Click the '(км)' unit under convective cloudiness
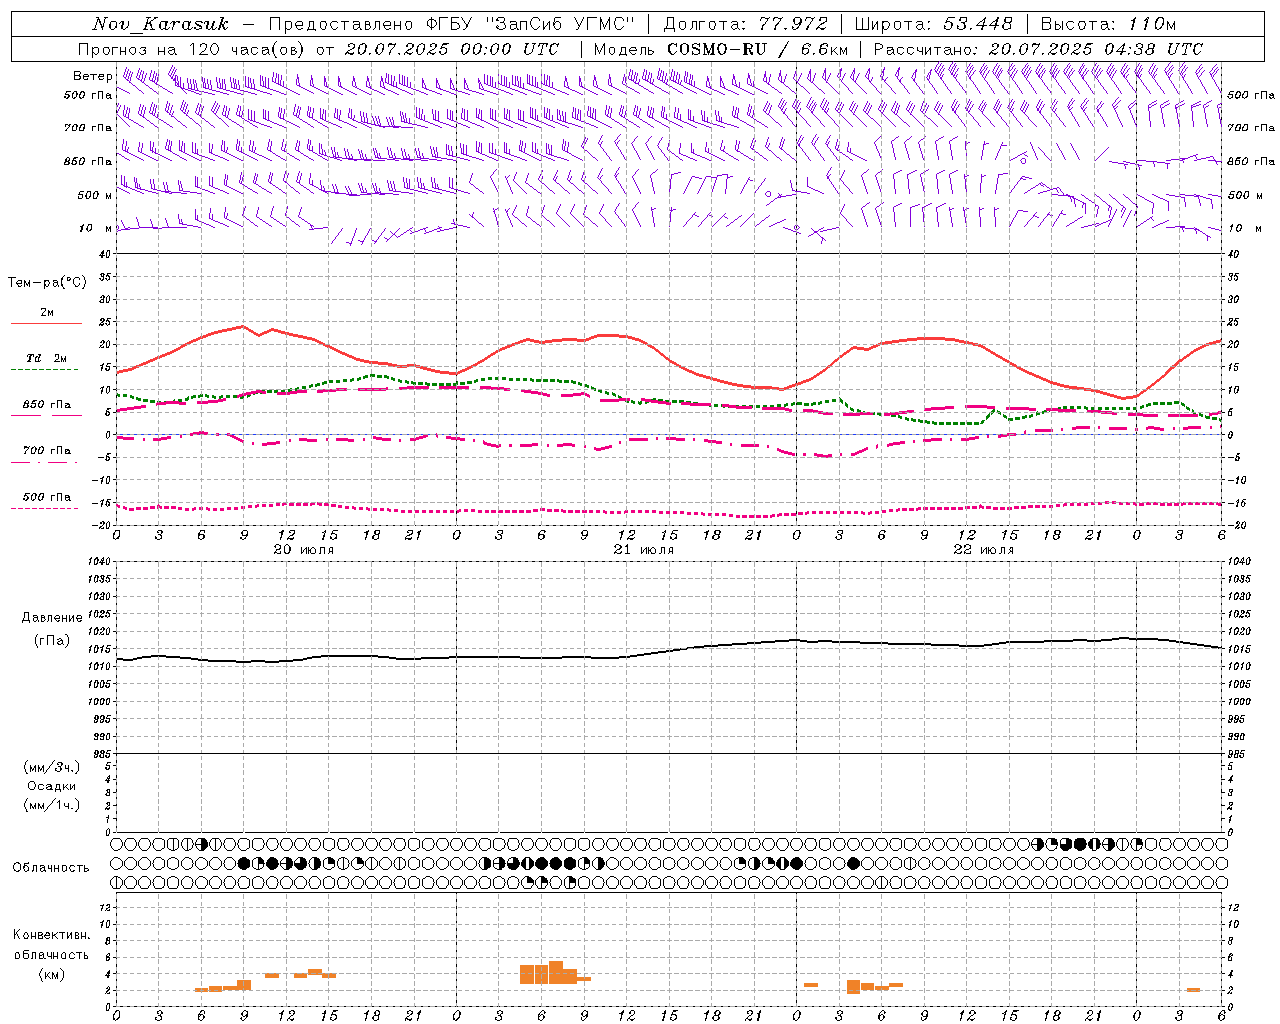This screenshot has height=1024, width=1280. click(x=51, y=974)
